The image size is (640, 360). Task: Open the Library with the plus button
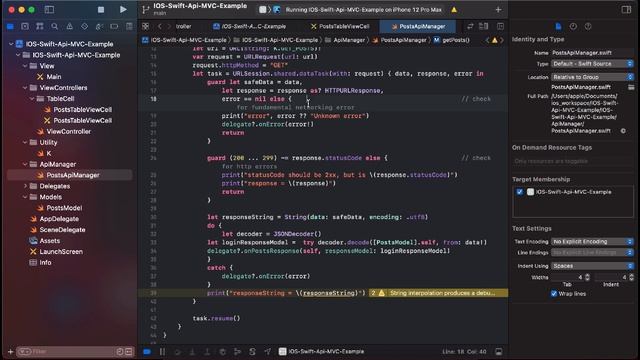(498, 9)
